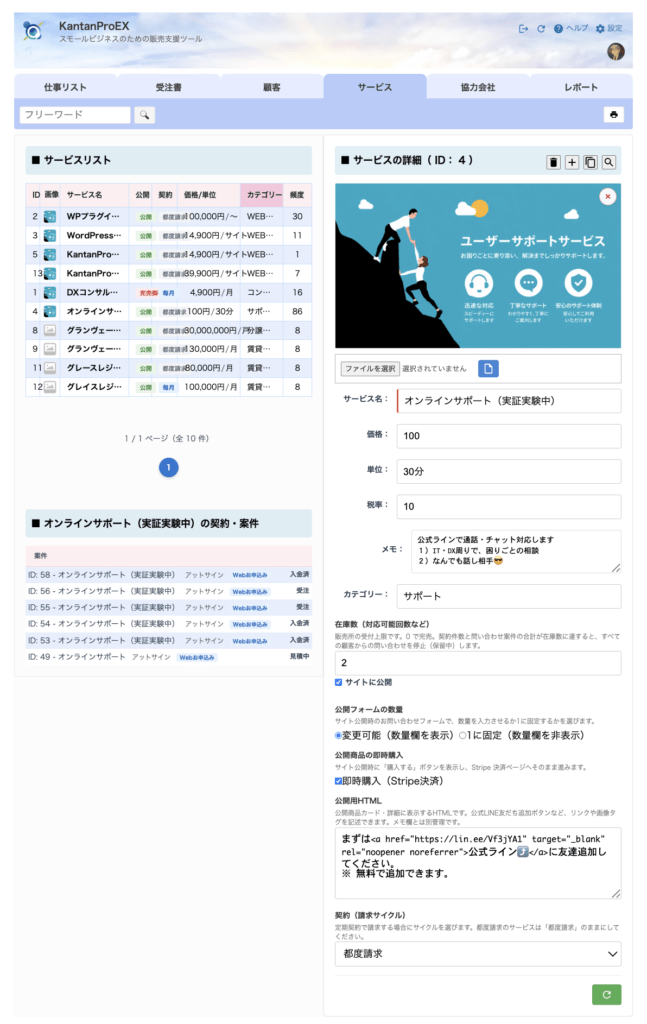
Task: Sort by 頻度 column header
Action: (x=297, y=195)
